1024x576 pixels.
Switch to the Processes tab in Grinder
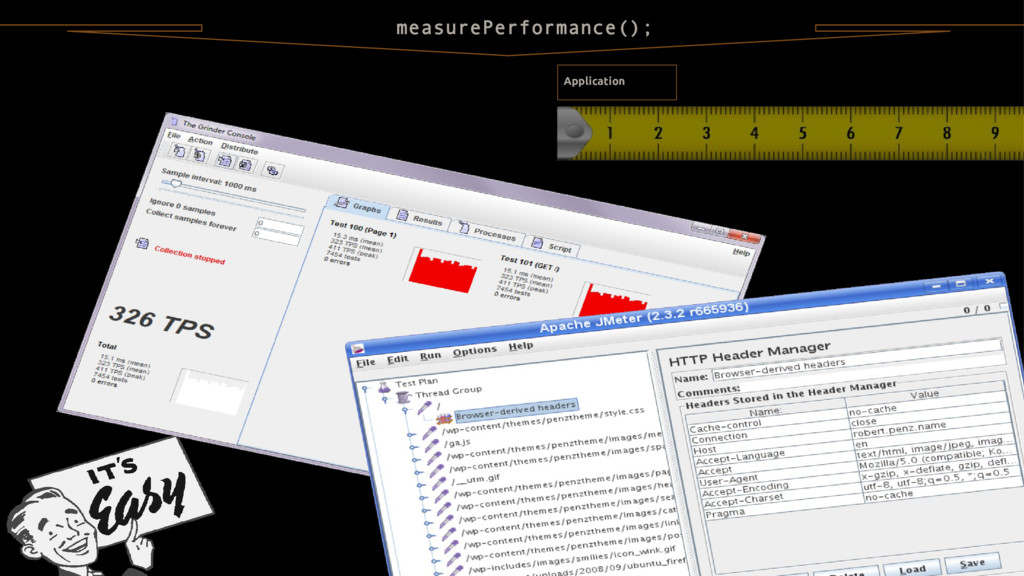point(487,232)
